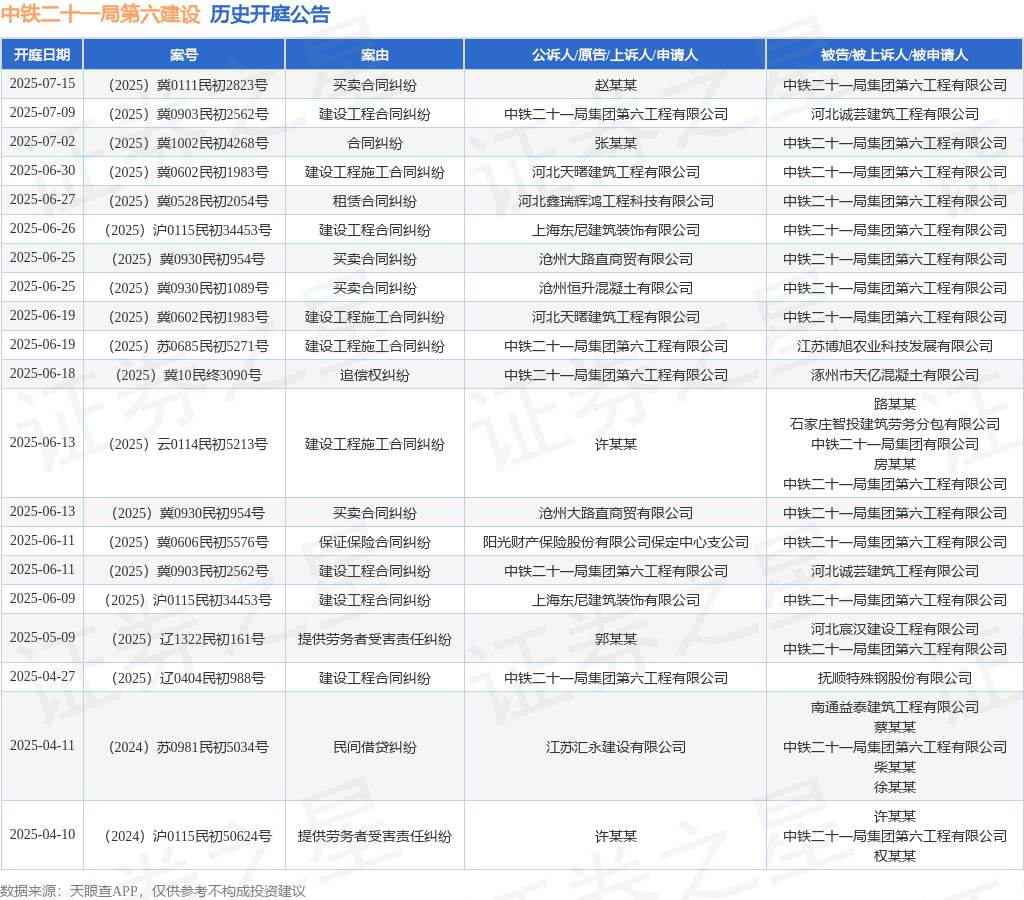This screenshot has height=900, width=1024.
Task: Click defendant 中铁二十一局集团有限公司
Action: pos(895,444)
